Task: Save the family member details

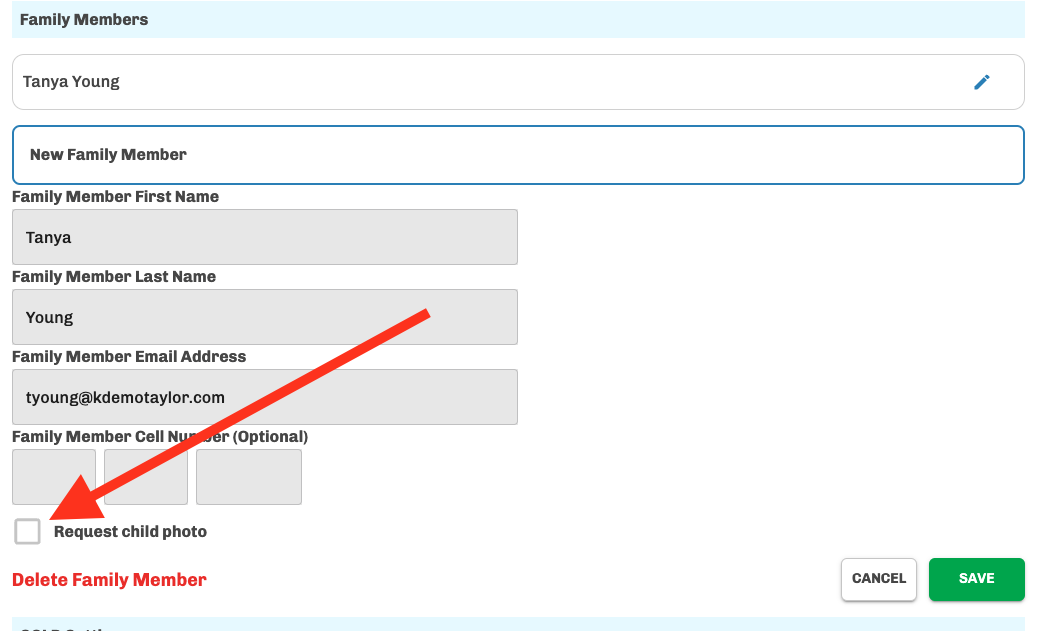Action: pos(976,579)
